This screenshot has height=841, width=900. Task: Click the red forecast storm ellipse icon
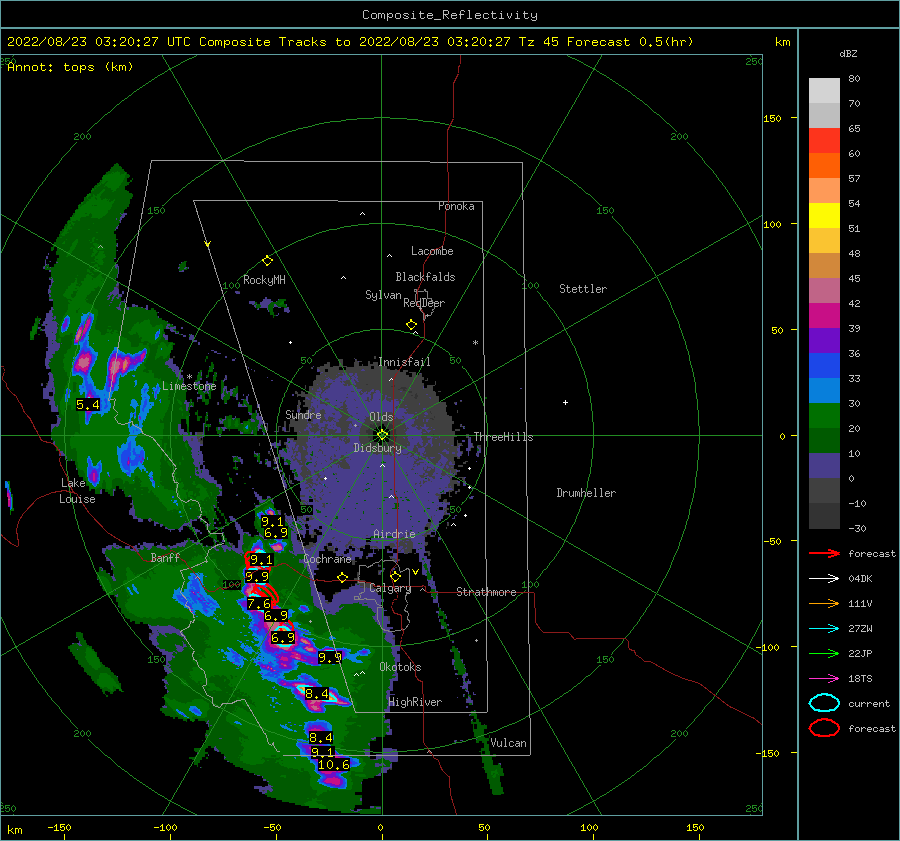click(x=824, y=728)
